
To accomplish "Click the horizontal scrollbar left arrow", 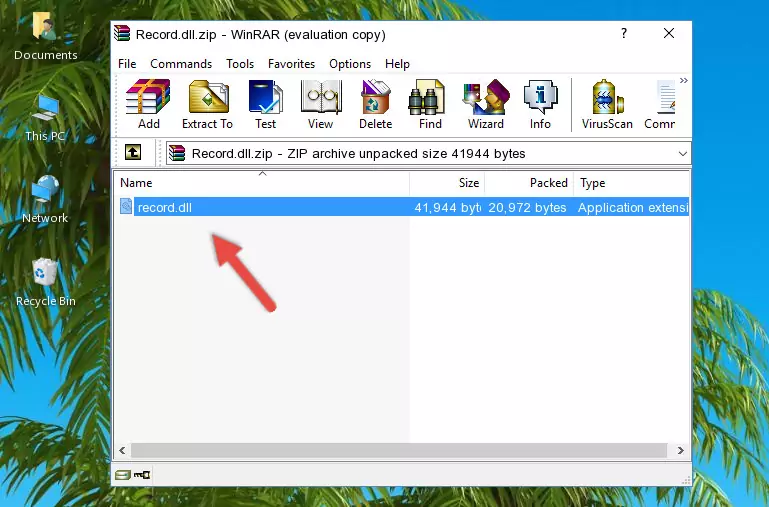I will point(122,450).
